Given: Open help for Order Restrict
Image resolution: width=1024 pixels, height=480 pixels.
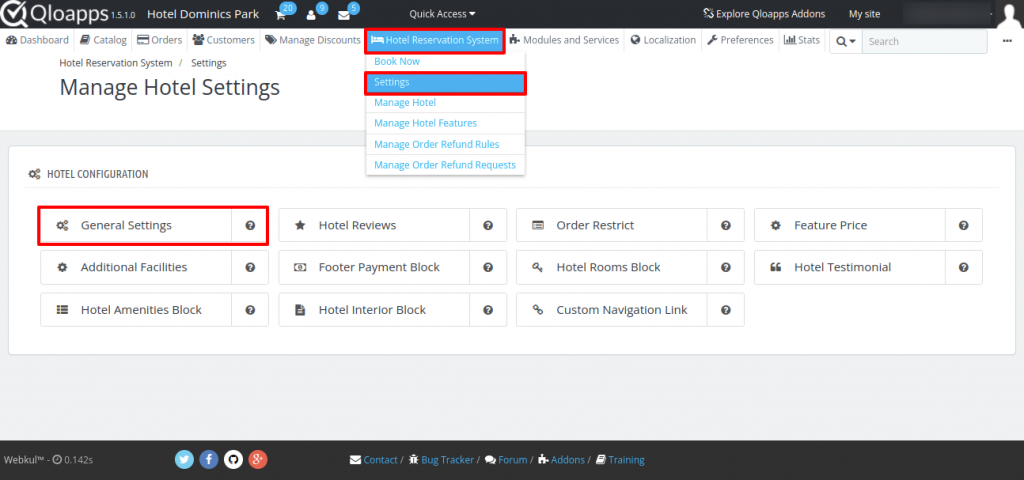Looking at the screenshot, I should pyautogui.click(x=726, y=225).
